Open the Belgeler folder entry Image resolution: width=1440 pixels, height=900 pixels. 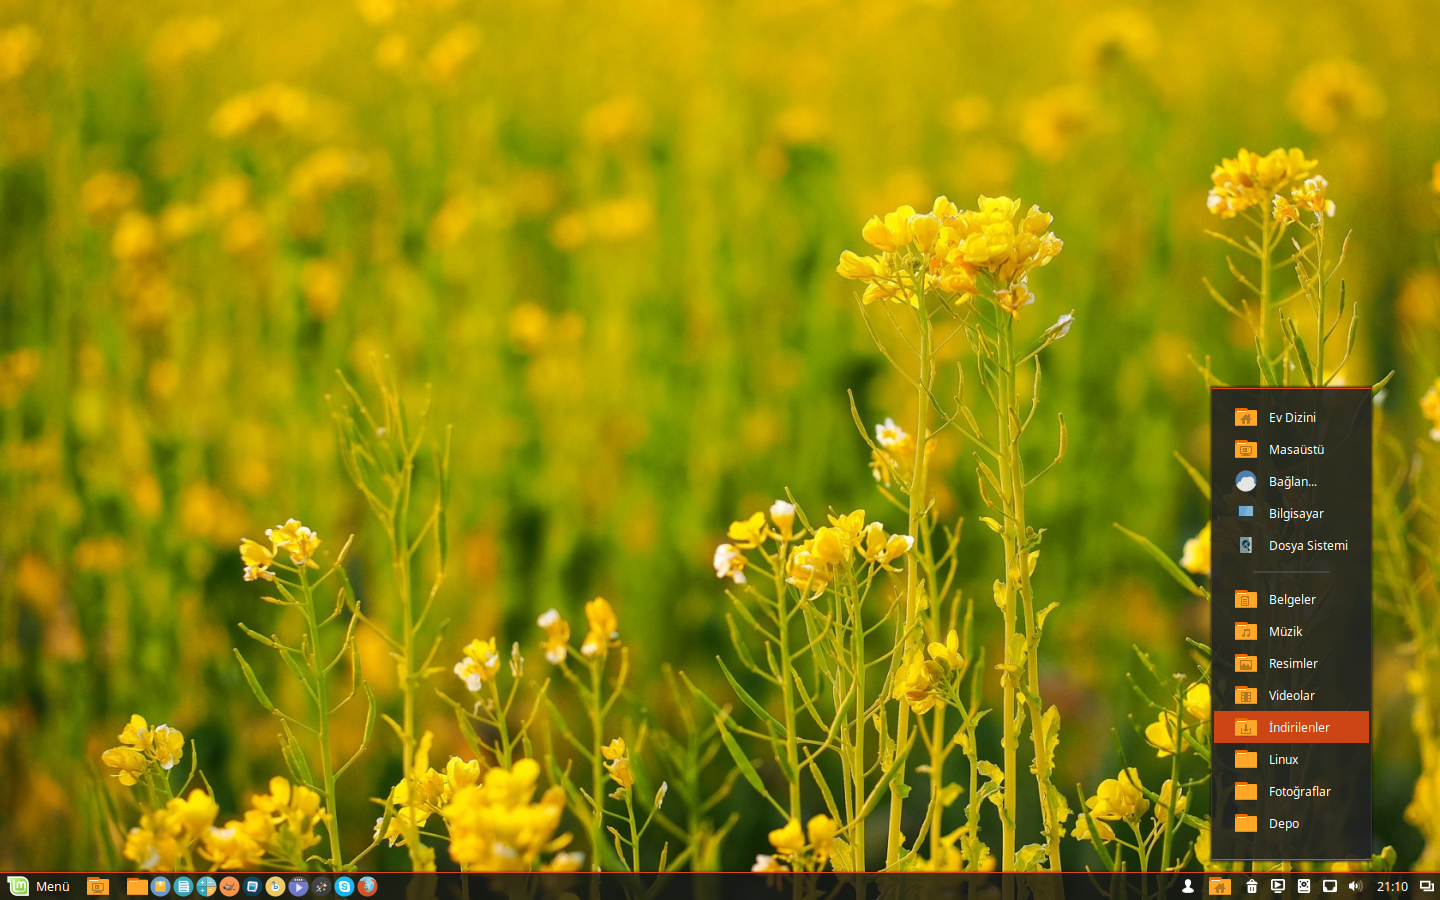[x=1291, y=599]
